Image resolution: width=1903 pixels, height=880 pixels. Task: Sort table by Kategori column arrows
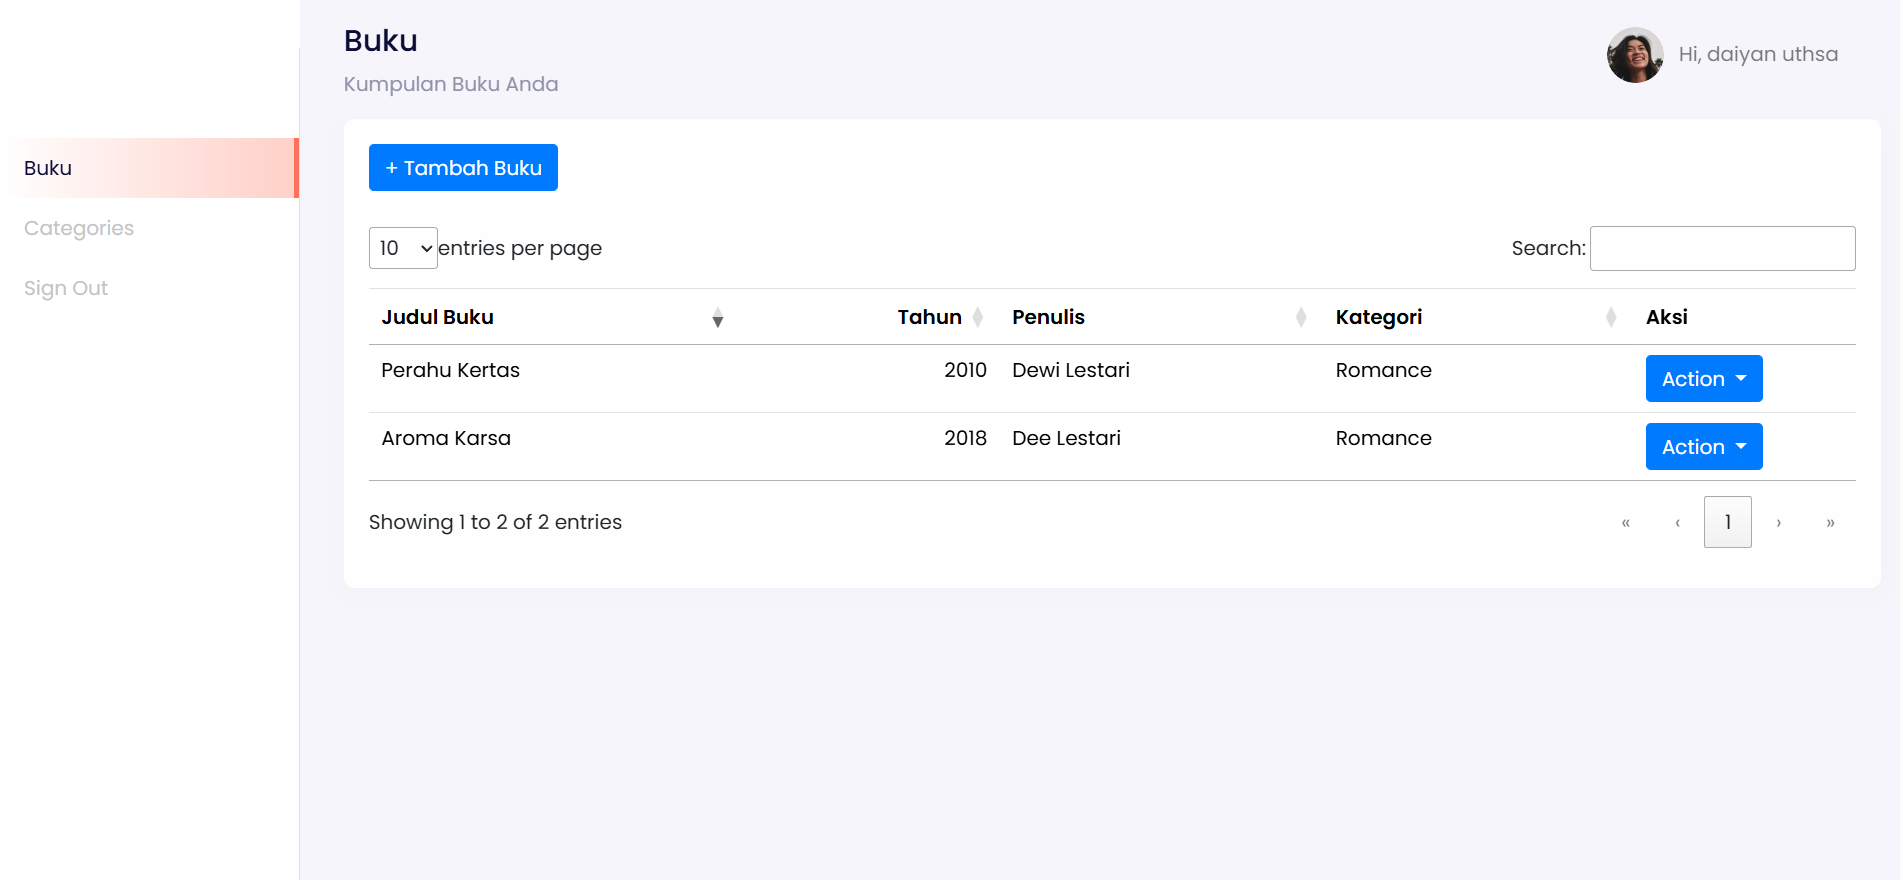pyautogui.click(x=1610, y=317)
